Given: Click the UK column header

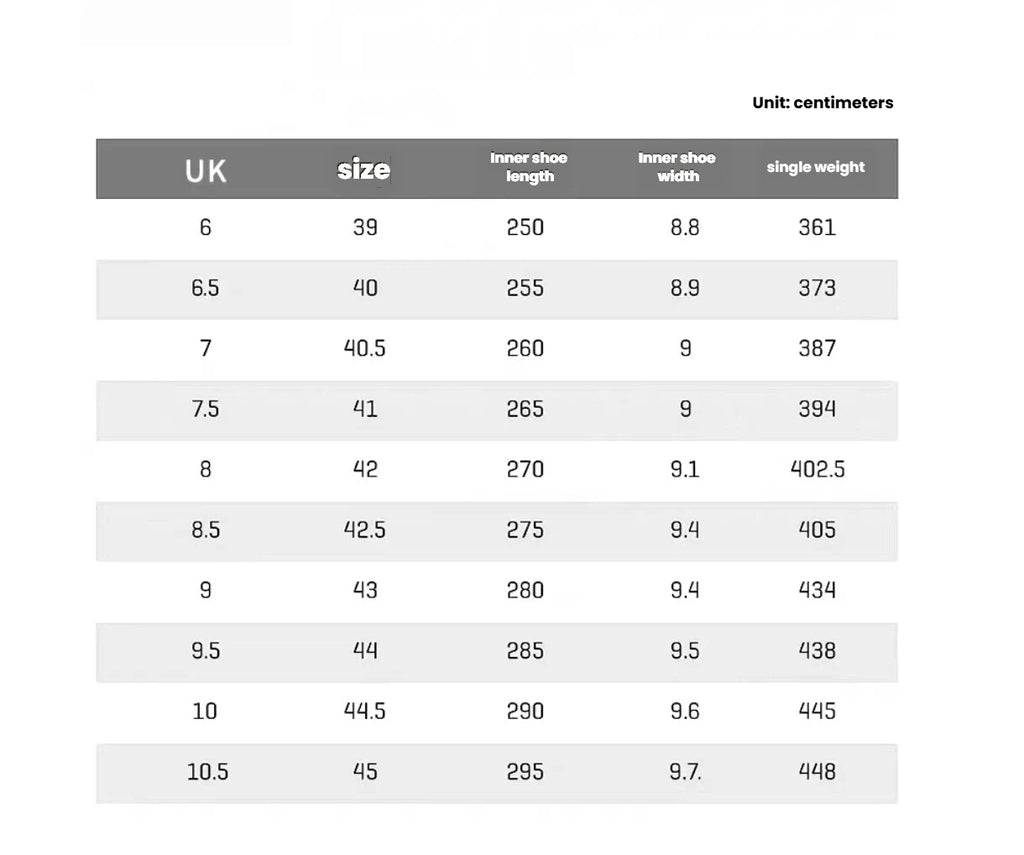Looking at the screenshot, I should point(205,171).
